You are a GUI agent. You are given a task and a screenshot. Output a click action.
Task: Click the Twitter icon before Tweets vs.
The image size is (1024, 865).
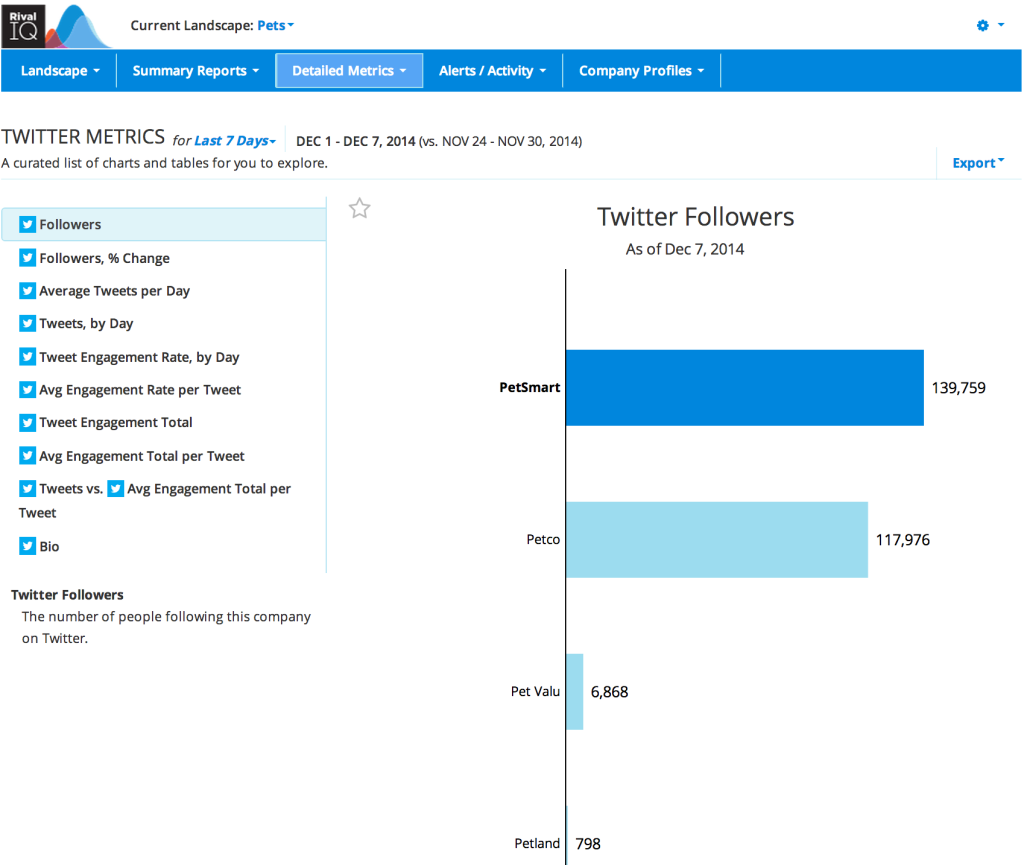(x=27, y=488)
